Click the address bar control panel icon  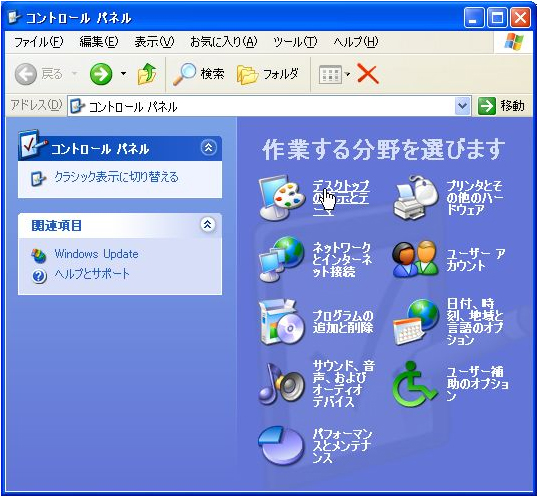click(77, 106)
